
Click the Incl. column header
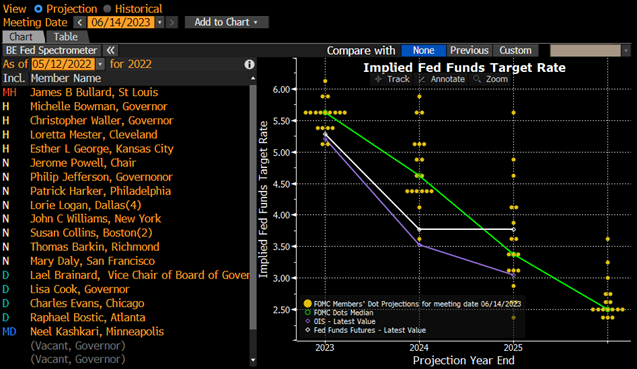coord(14,78)
